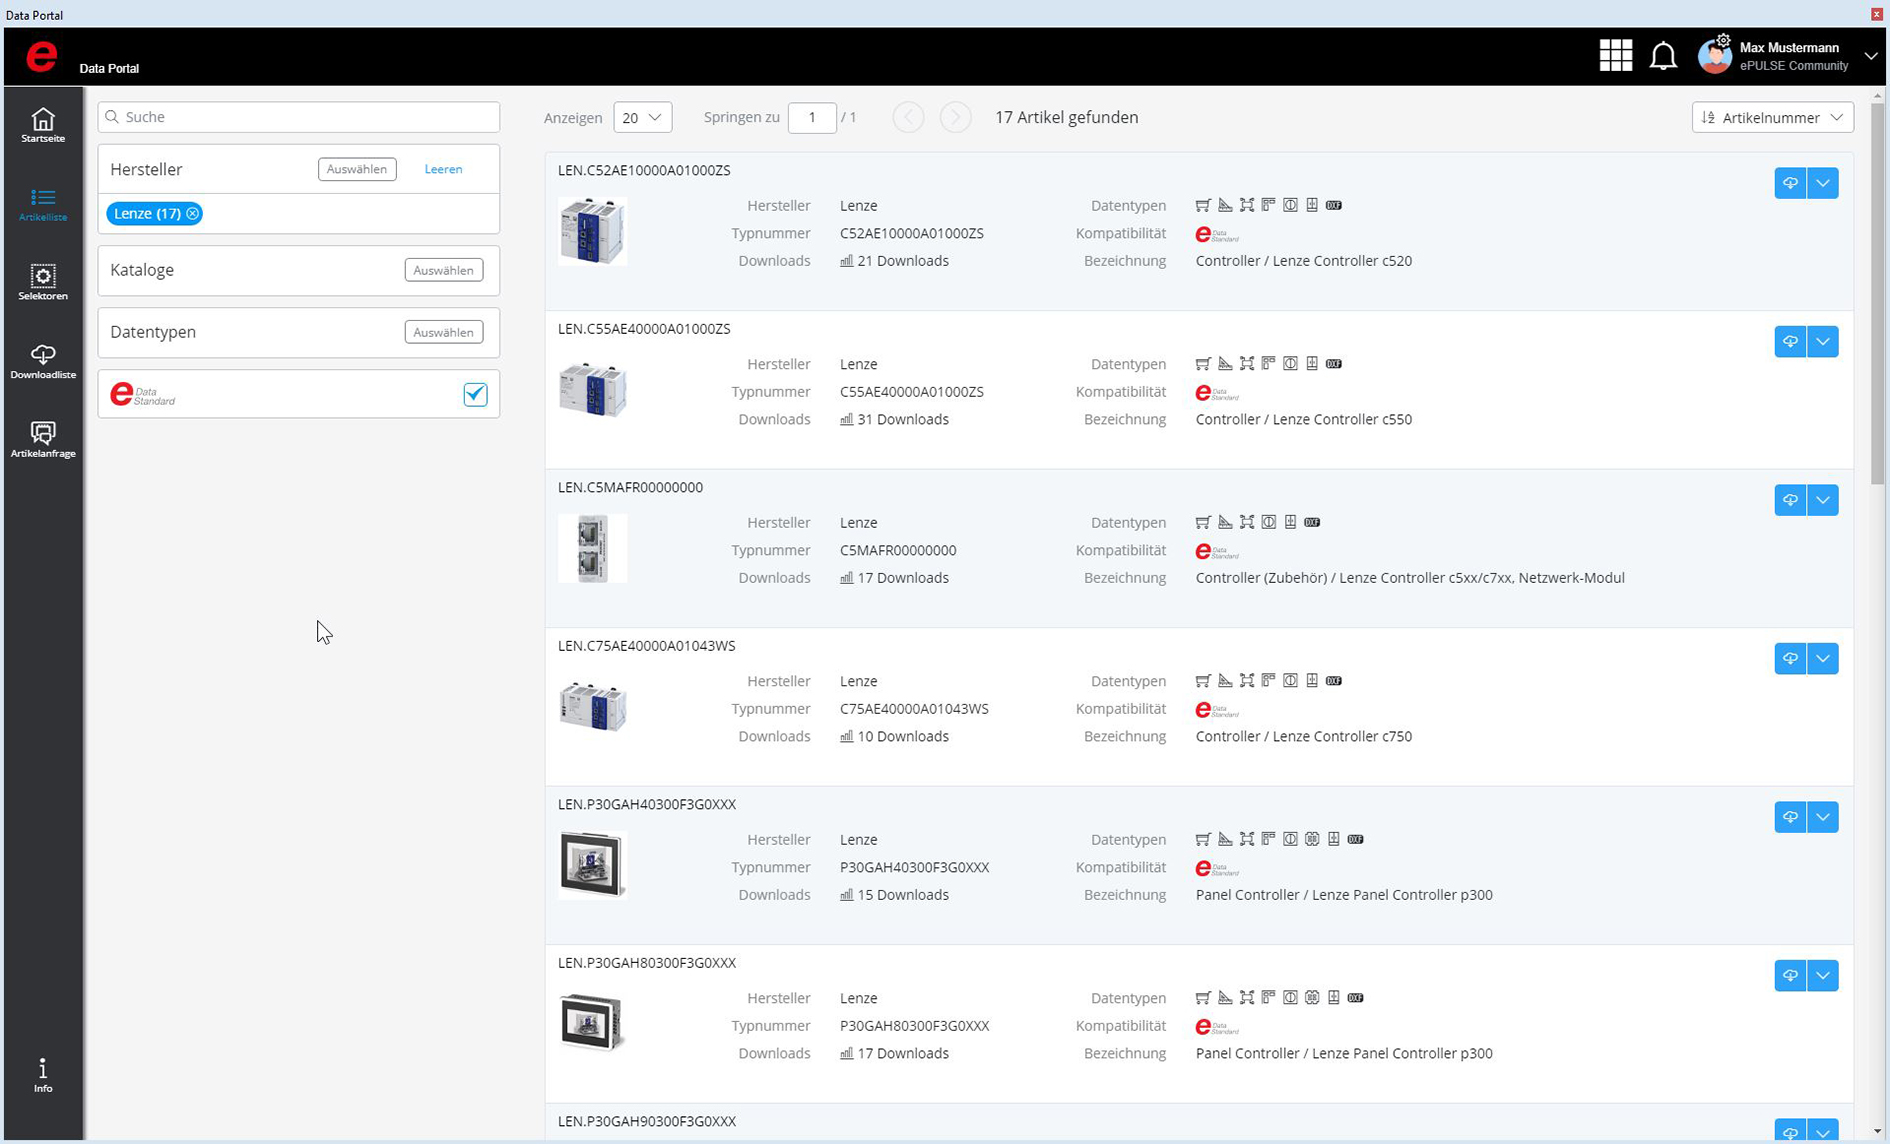The height and width of the screenshot is (1144, 1890).
Task: Open the Anzeigen page size dropdown
Action: tap(641, 117)
